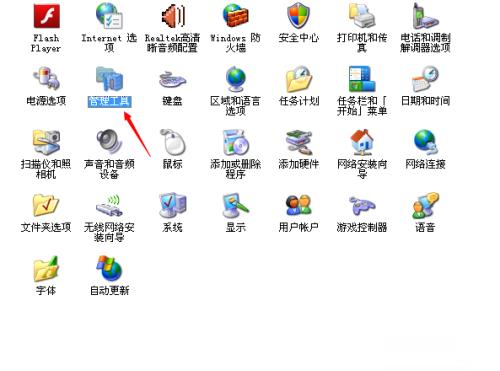Open 任务栏和「开始」菜单 icon
Screen dimensions: 500x371
362,79
